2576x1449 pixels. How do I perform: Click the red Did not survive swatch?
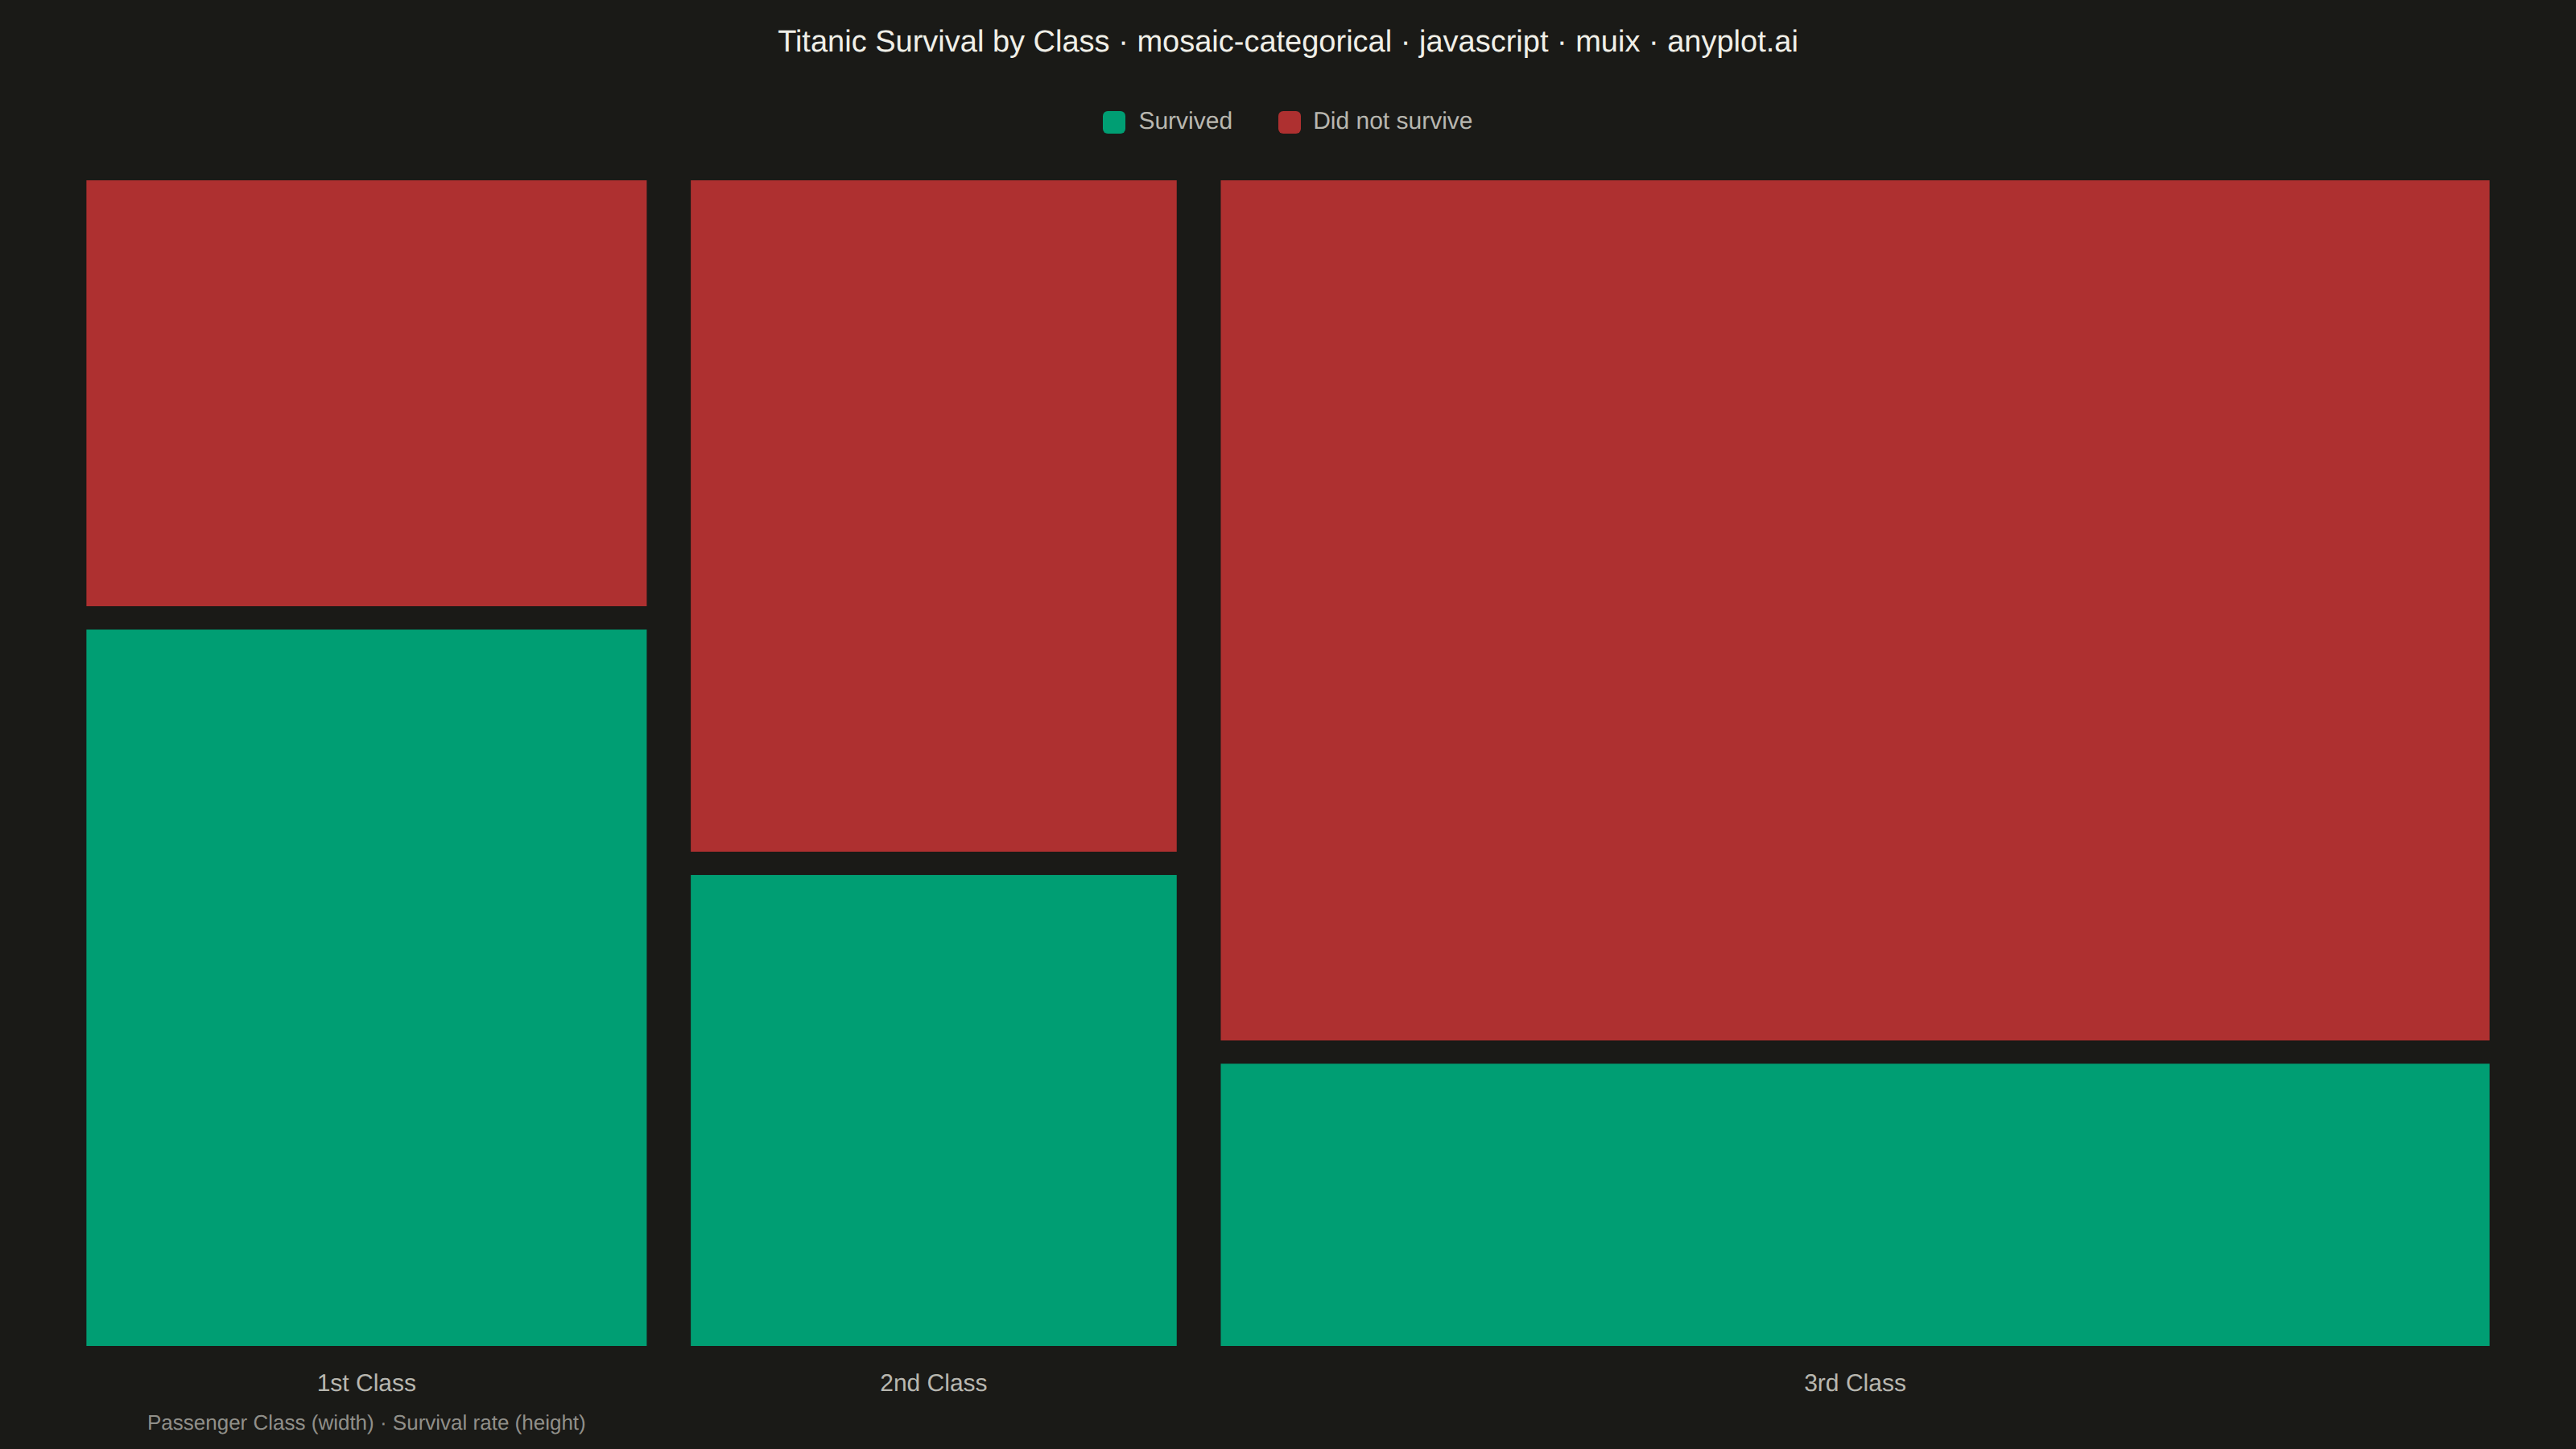[x=1289, y=122]
